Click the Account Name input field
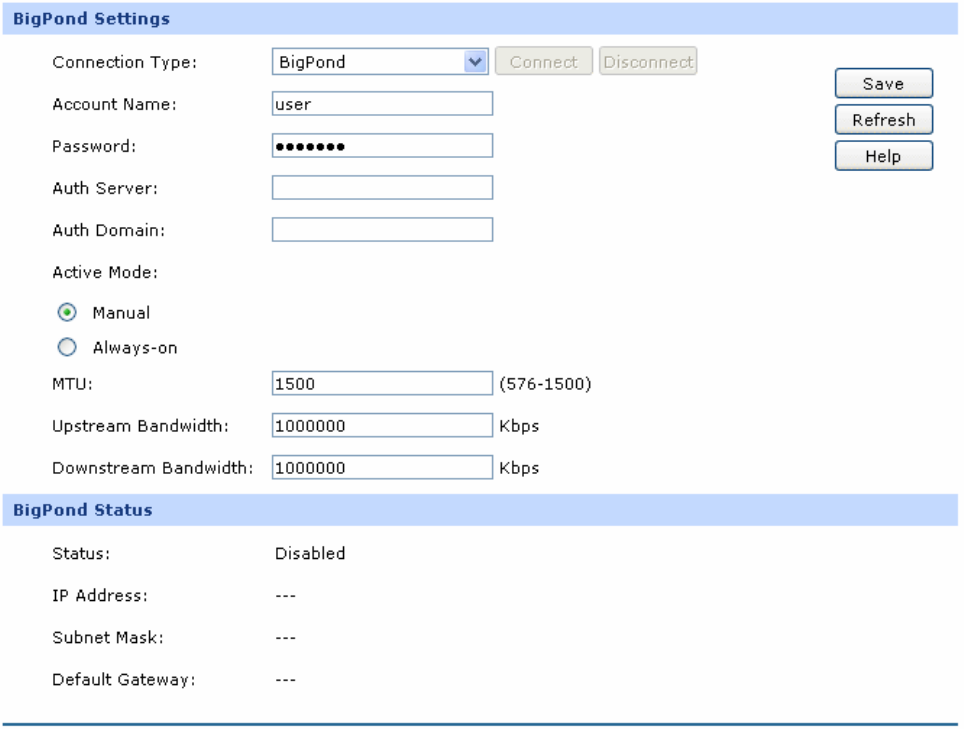The width and height of the screenshot is (964, 729). tap(382, 104)
